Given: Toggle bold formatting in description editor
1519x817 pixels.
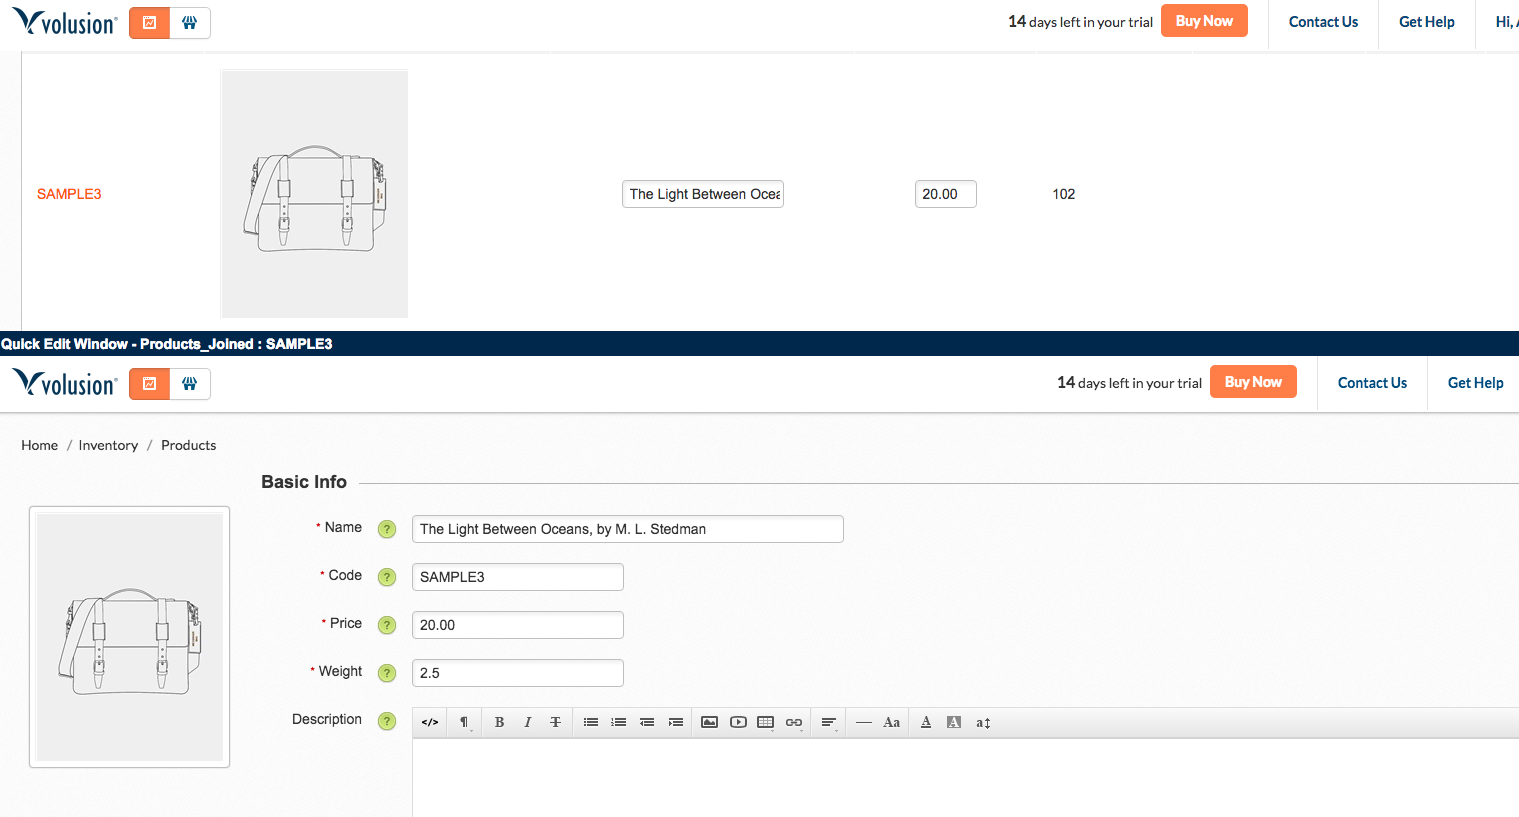Looking at the screenshot, I should pos(499,722).
